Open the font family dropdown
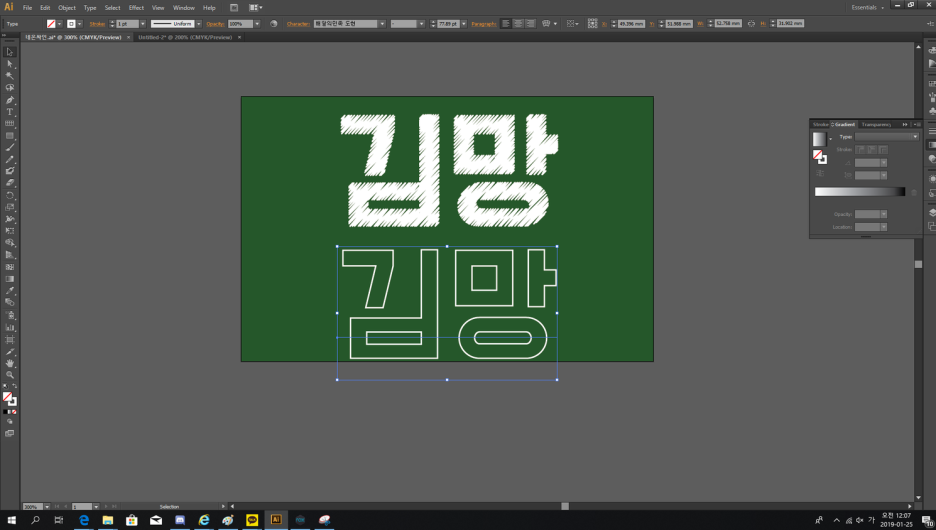The height and width of the screenshot is (530, 936). pos(381,23)
